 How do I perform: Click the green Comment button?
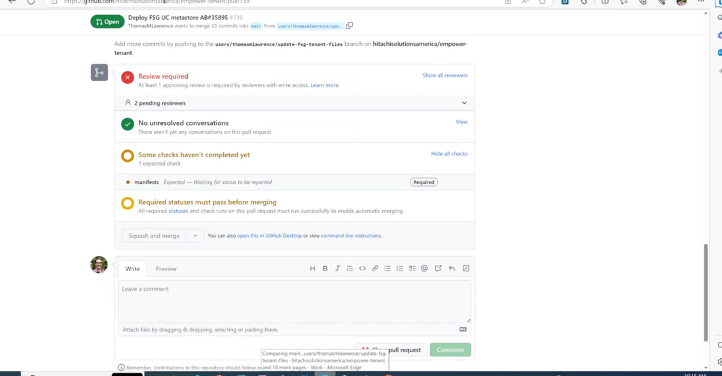pyautogui.click(x=450, y=350)
